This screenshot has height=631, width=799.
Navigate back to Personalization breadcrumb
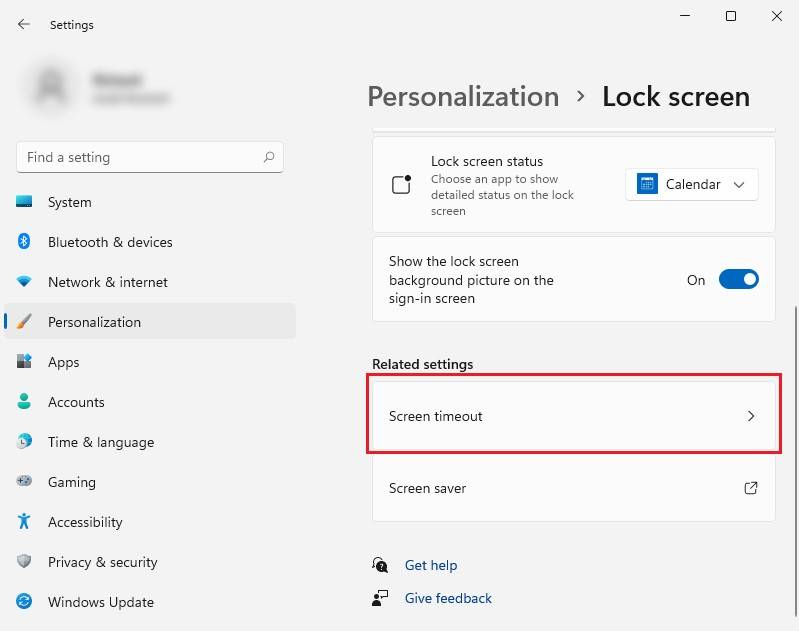463,96
